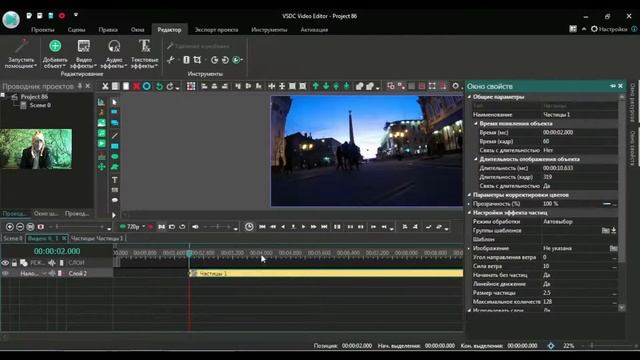Select the ellipse shape tool
Image resolution: width=640 pixels, height=360 pixels.
pos(115,156)
